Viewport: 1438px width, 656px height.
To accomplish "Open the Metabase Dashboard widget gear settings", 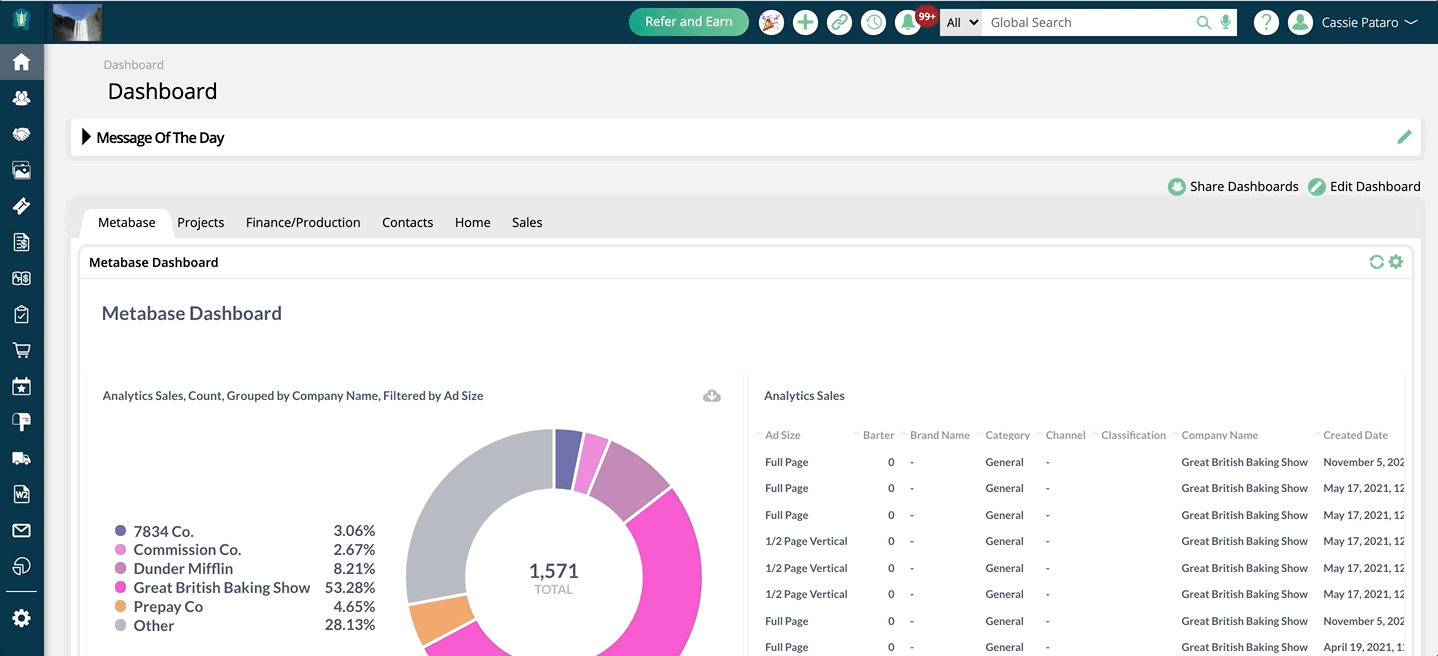I will pos(1396,262).
